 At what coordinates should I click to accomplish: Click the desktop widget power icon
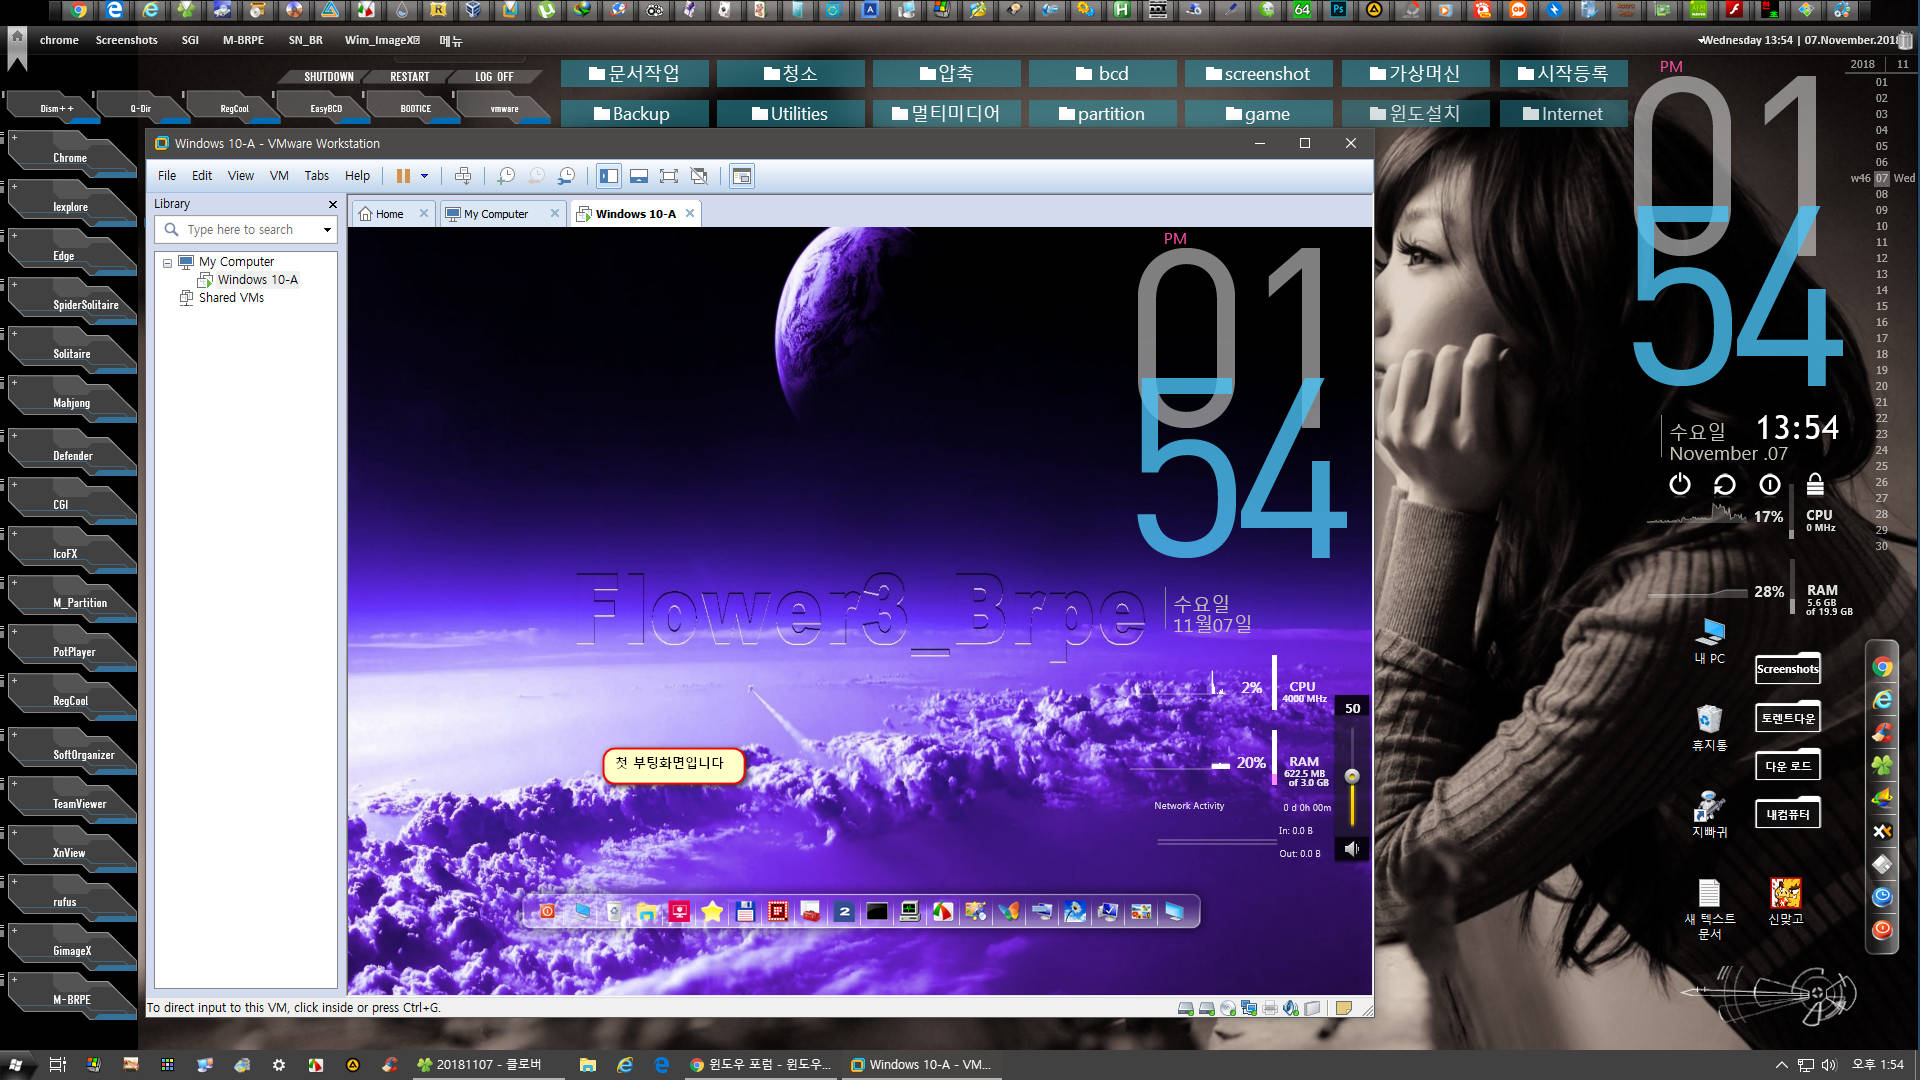click(1680, 485)
